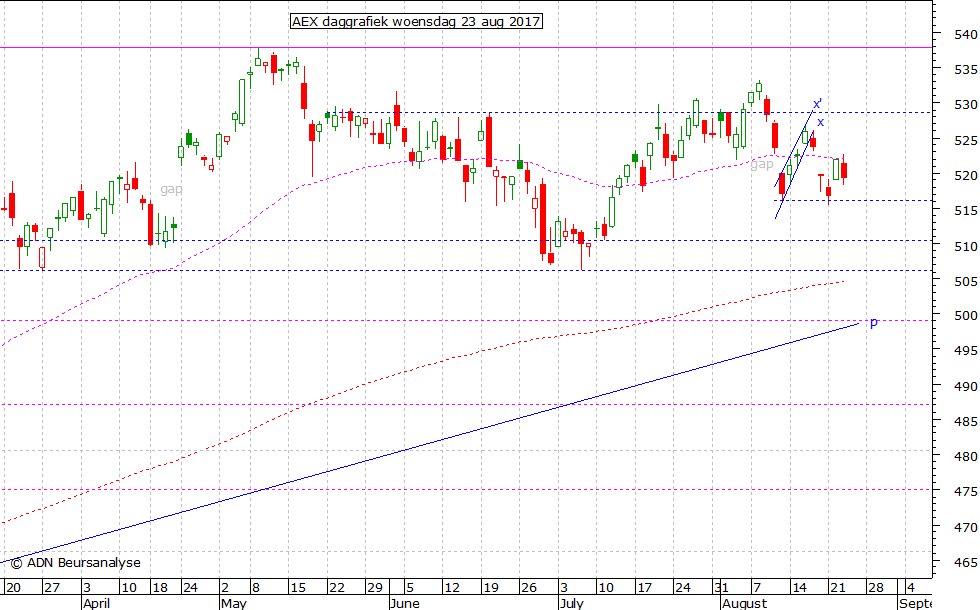Click date label '24' before May
Viewport: 980px width, 610px height.
point(190,588)
